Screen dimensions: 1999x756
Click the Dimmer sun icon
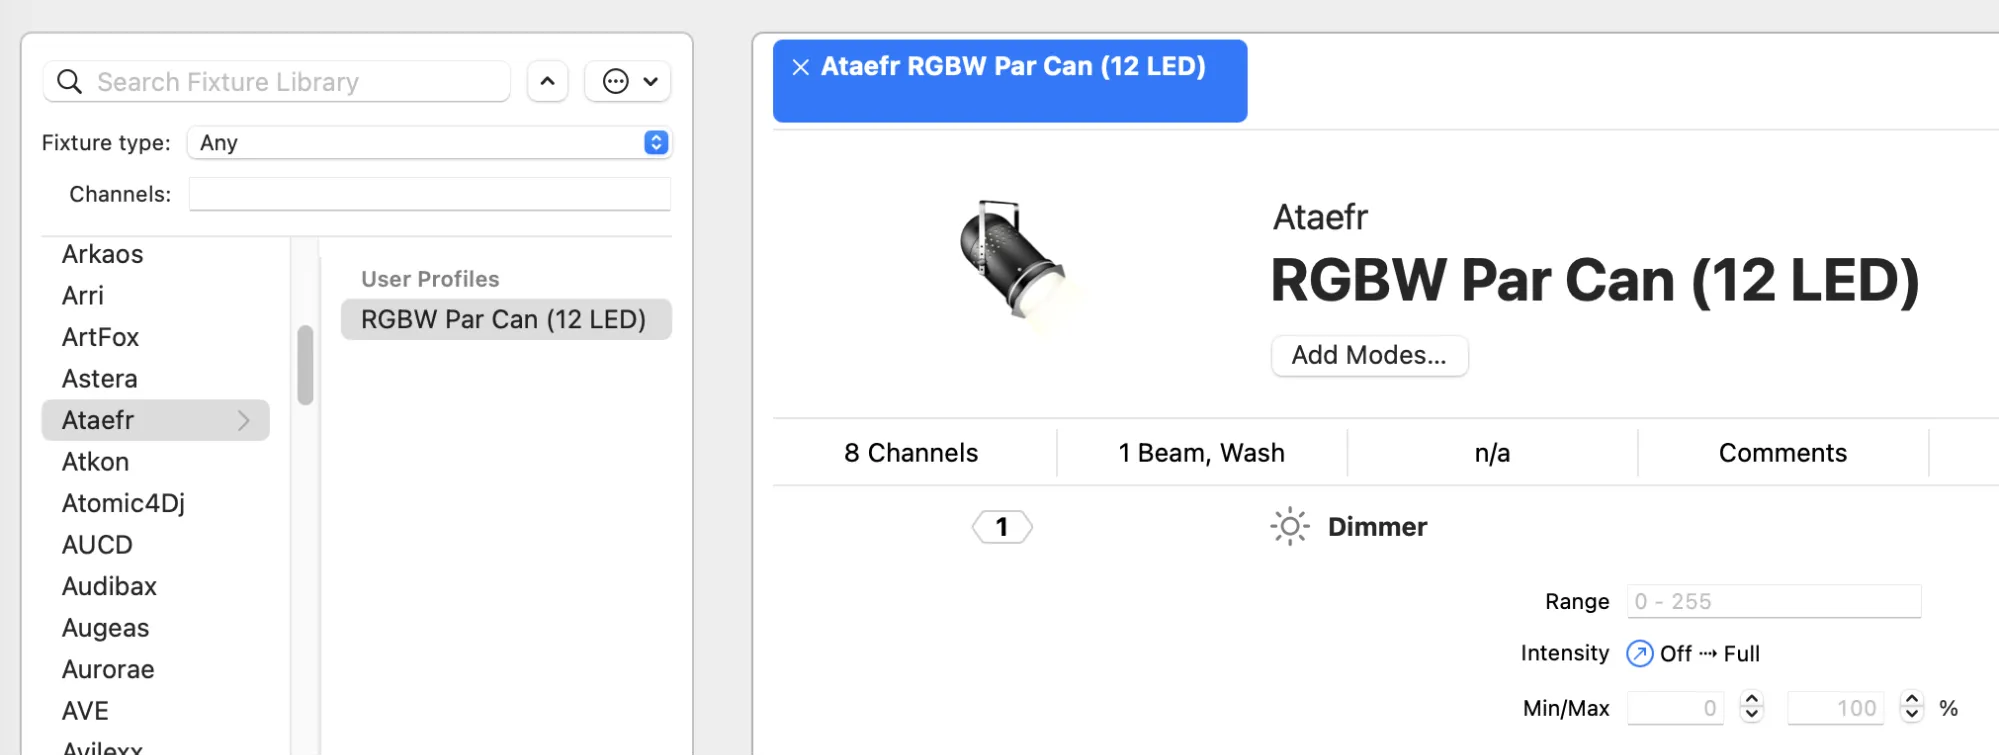(1289, 526)
